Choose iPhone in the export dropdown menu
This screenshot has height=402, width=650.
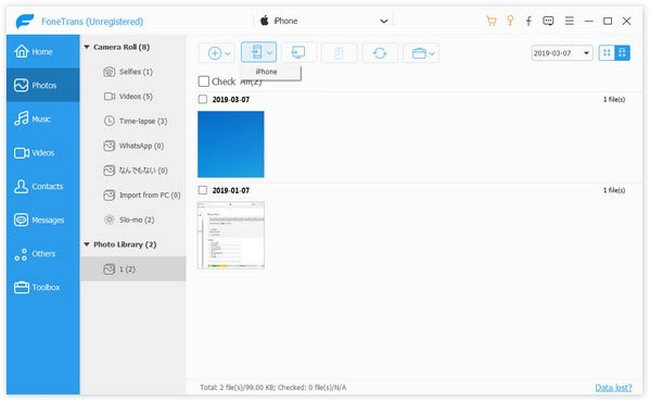267,71
